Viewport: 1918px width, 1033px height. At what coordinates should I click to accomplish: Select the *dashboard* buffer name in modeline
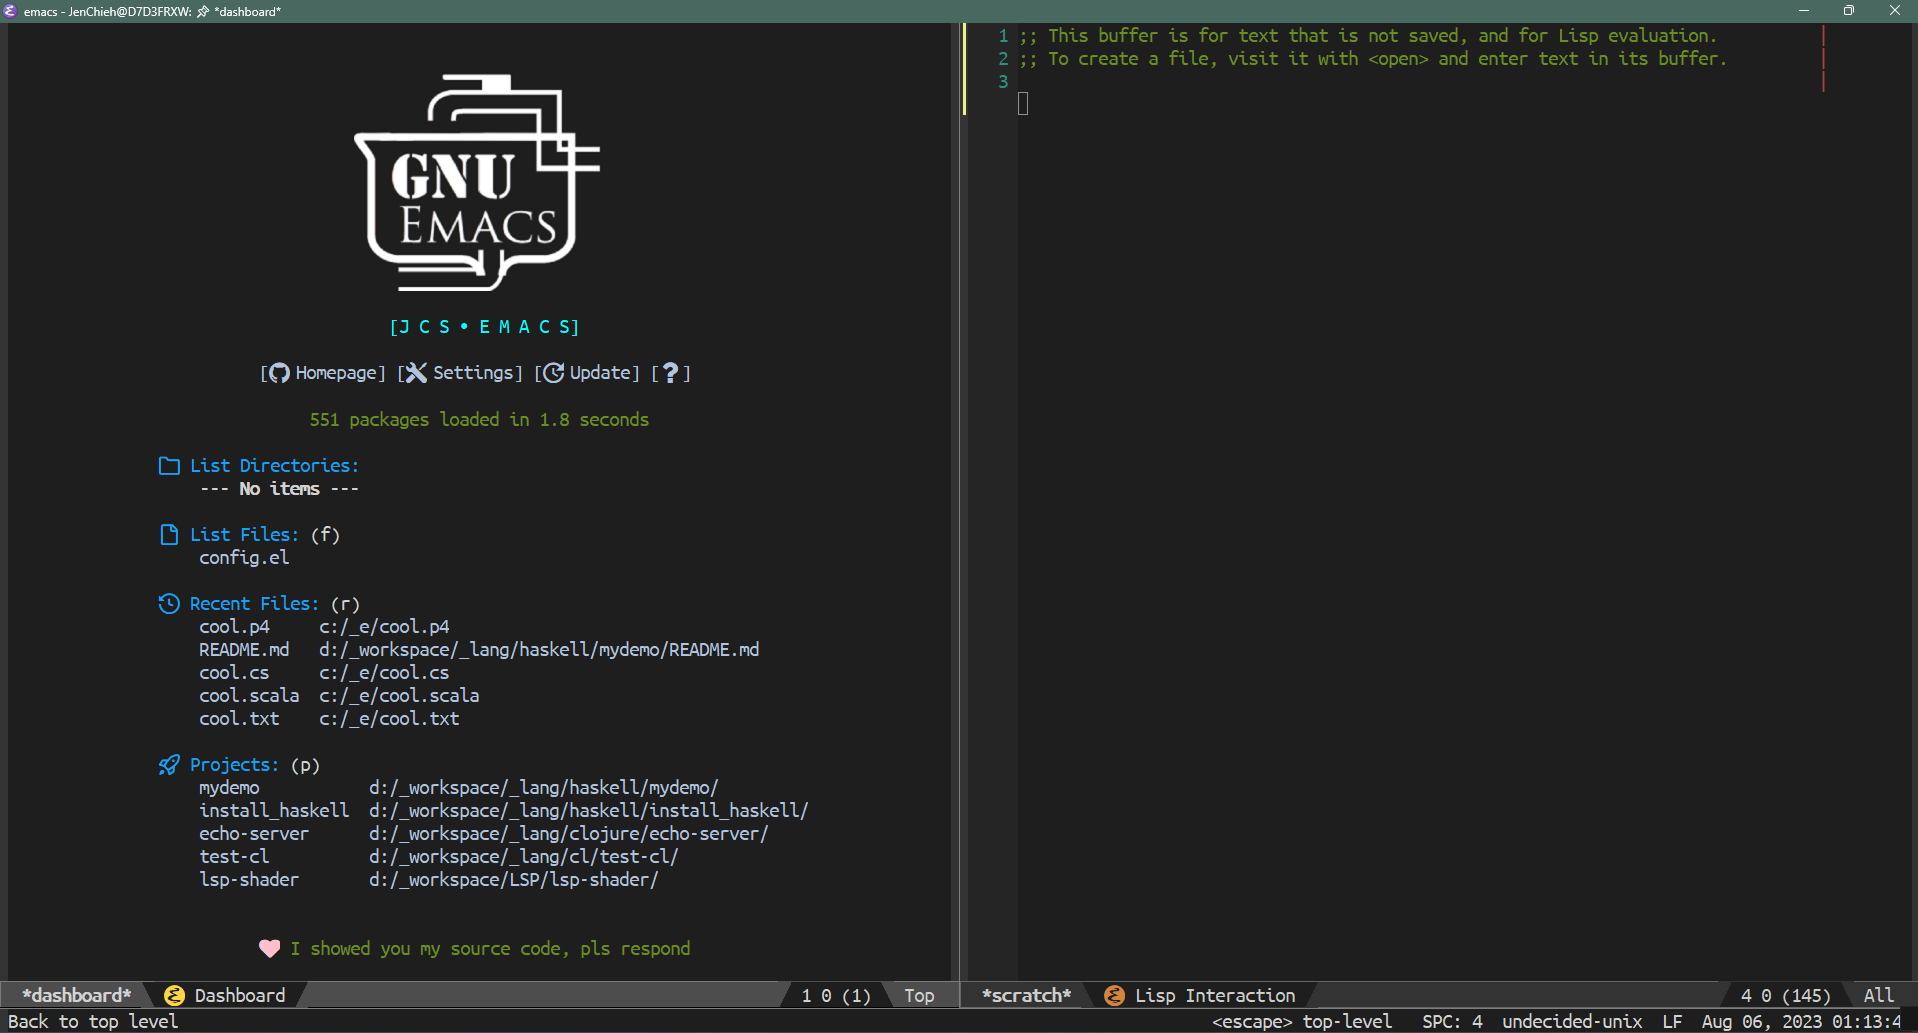point(77,995)
